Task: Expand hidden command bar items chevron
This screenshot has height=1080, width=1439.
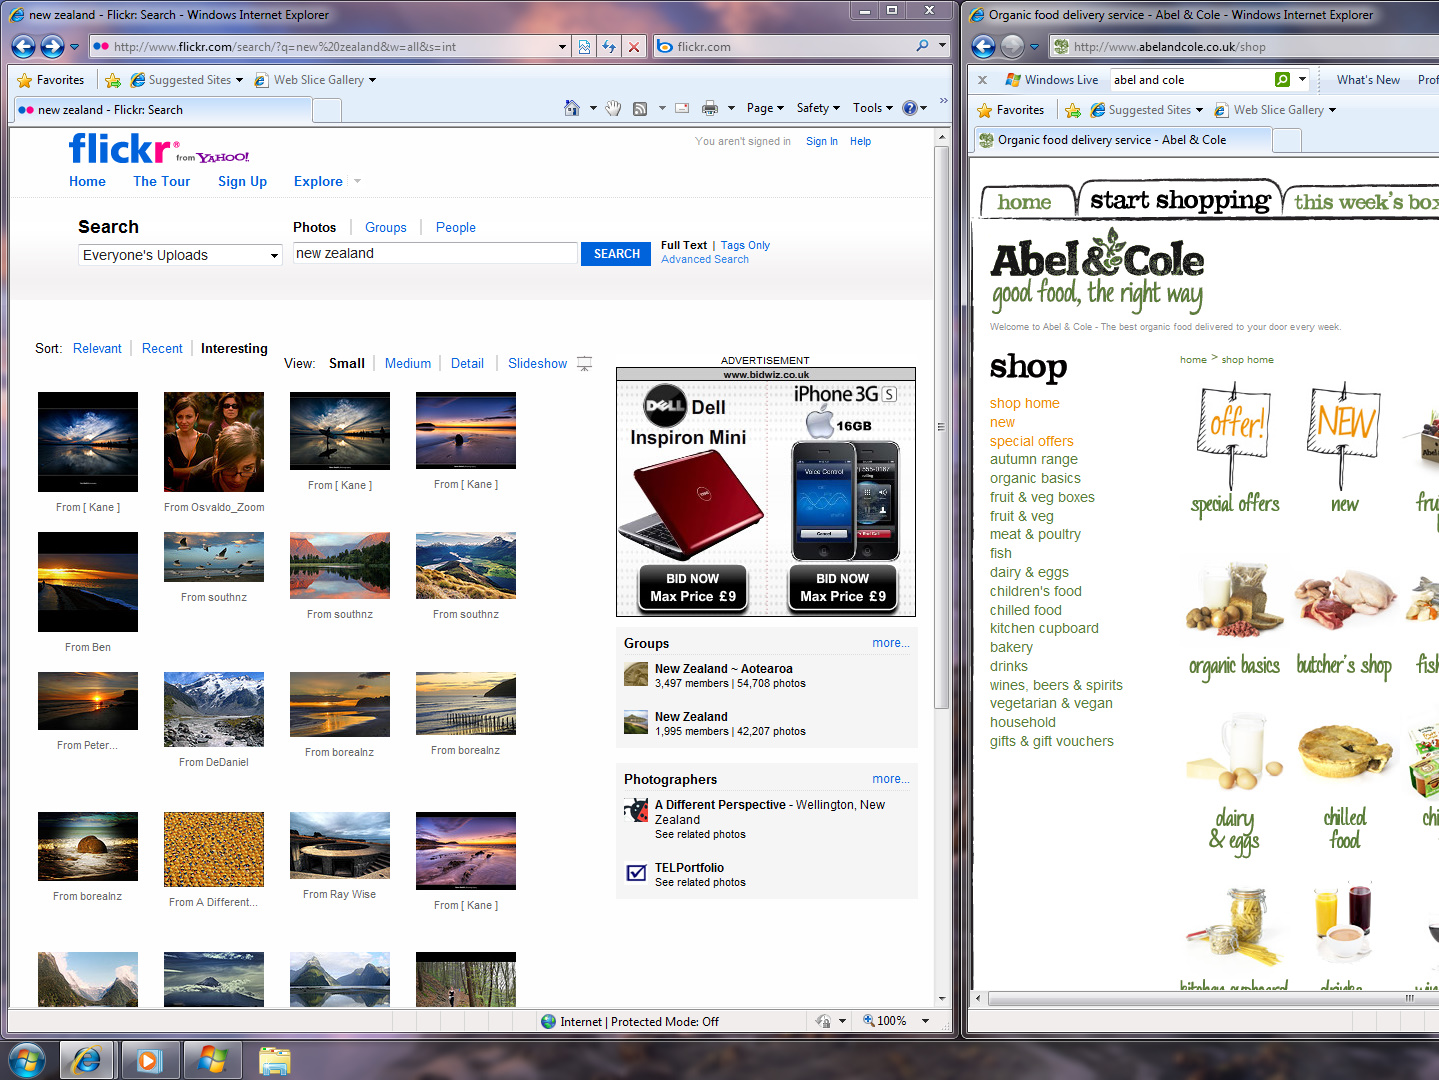Action: (941, 103)
